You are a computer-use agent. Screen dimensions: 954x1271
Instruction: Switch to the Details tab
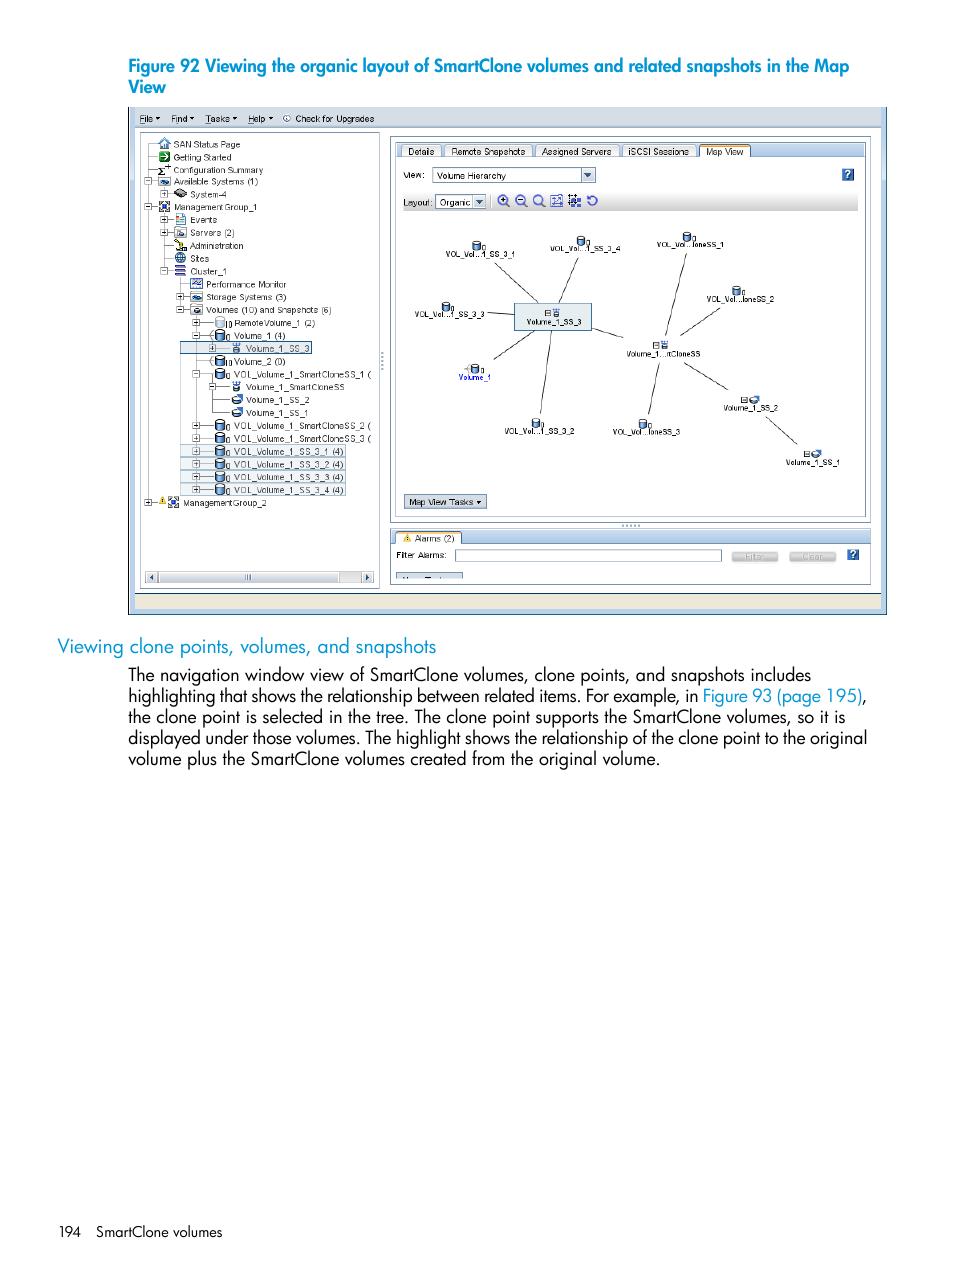point(421,152)
